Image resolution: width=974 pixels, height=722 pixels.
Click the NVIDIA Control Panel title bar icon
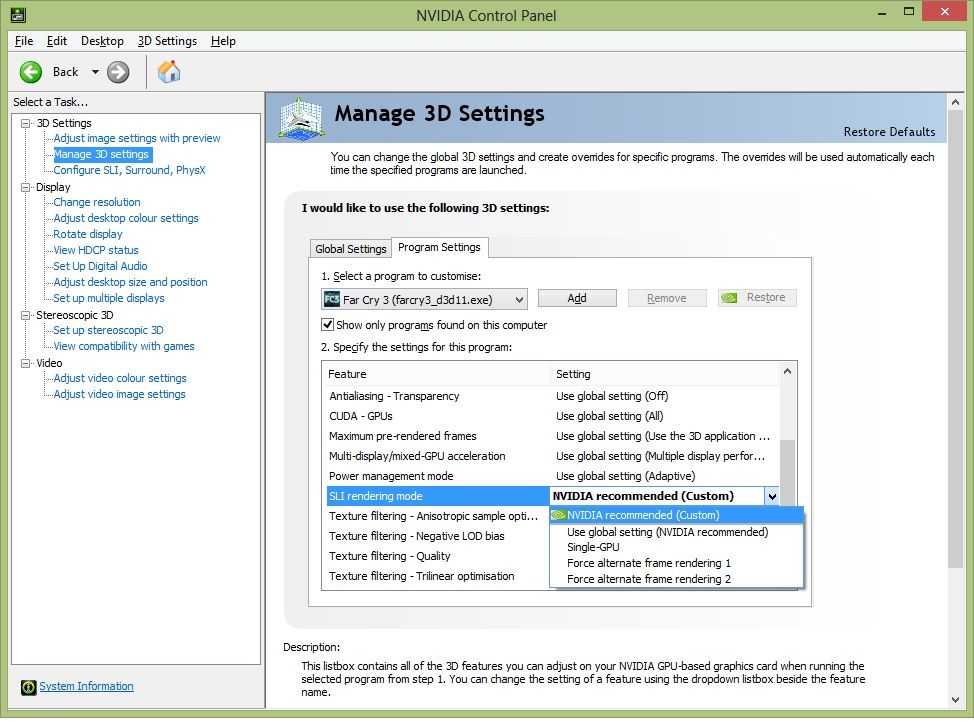pos(15,15)
